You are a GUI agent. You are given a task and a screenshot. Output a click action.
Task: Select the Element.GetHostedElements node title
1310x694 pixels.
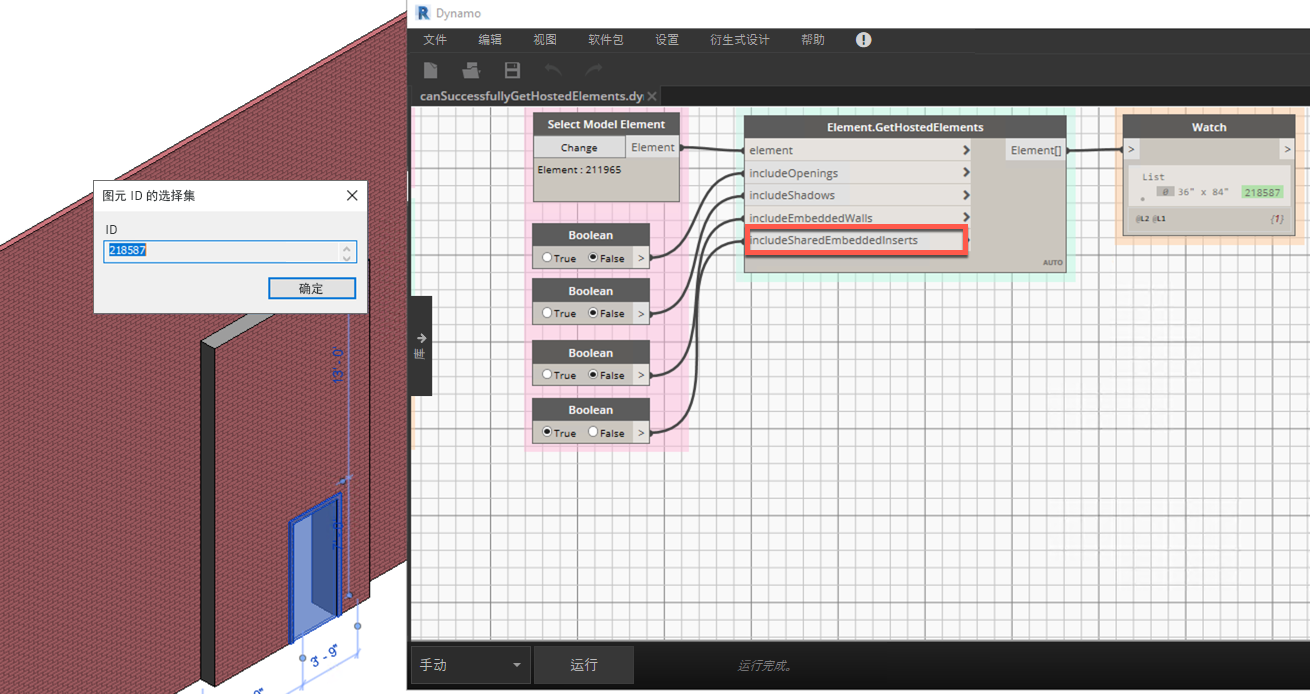905,127
